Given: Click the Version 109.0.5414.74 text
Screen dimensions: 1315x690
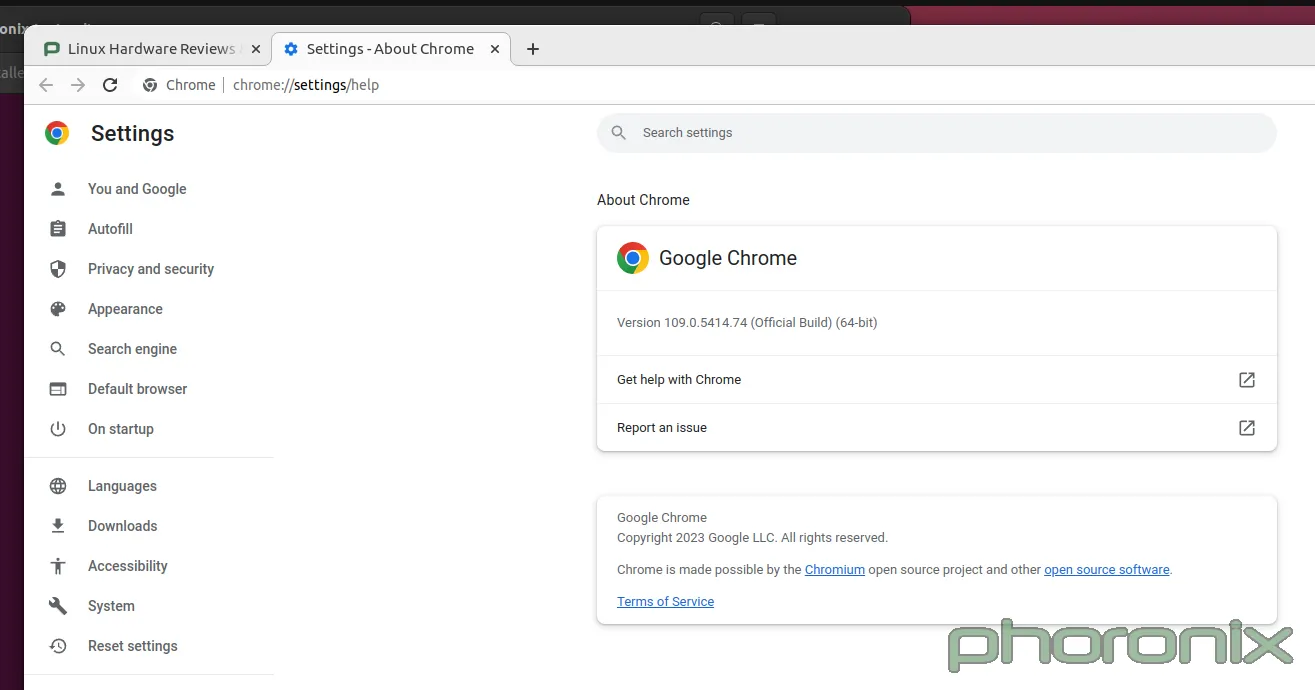Looking at the screenshot, I should click(x=747, y=323).
